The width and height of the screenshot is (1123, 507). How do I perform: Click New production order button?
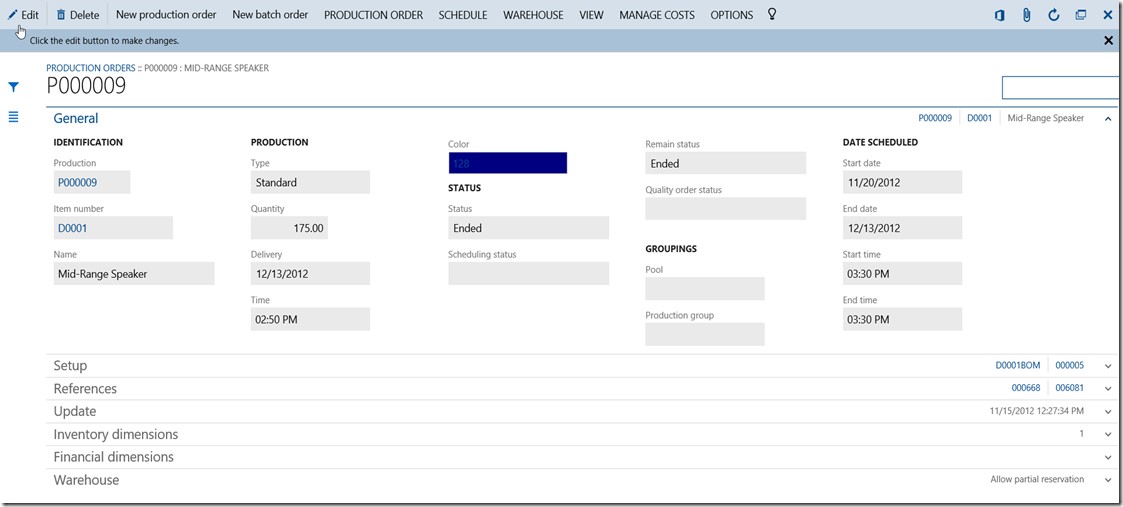(x=166, y=15)
